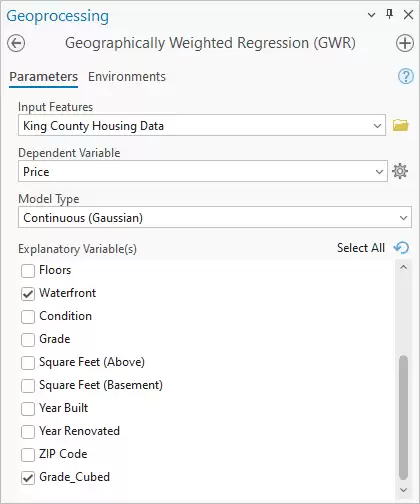Check the Square Feet (Basement) variable

click(x=28, y=386)
